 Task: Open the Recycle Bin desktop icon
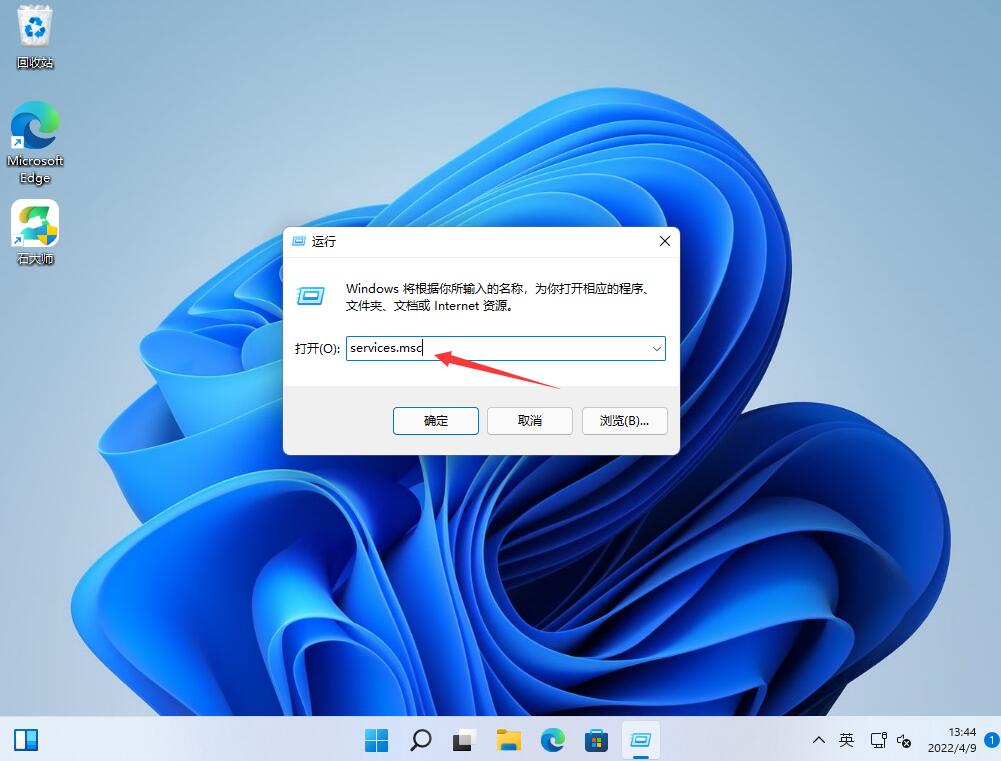coord(35,35)
